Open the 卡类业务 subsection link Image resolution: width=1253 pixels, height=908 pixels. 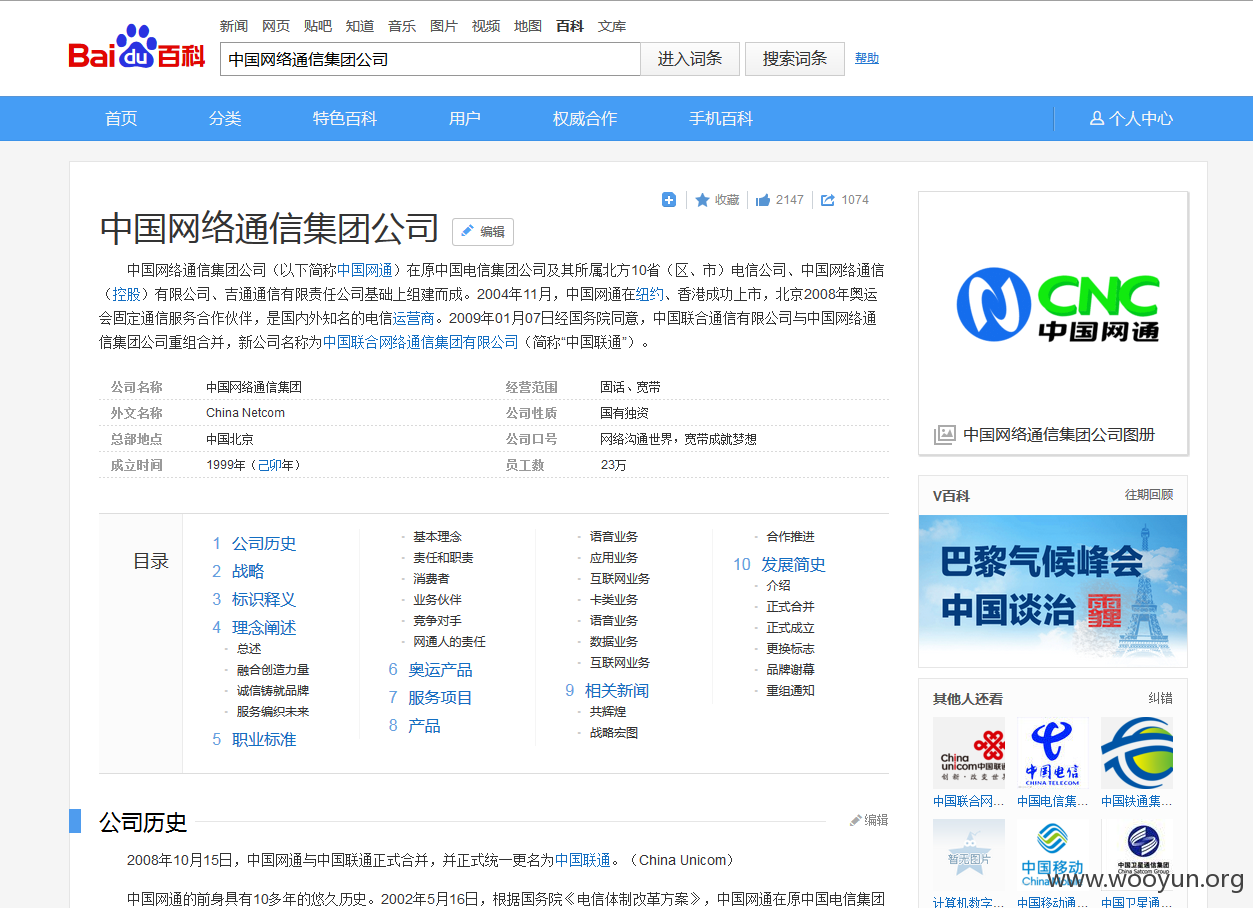pyautogui.click(x=614, y=599)
